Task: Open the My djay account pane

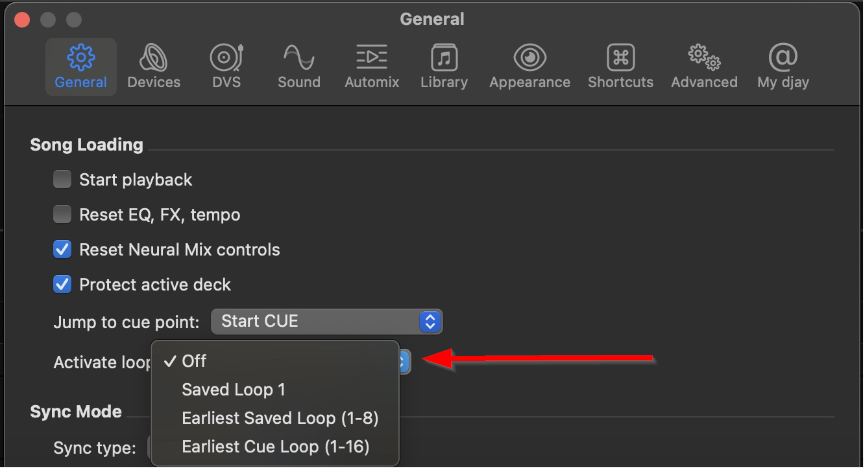Action: coord(783,66)
